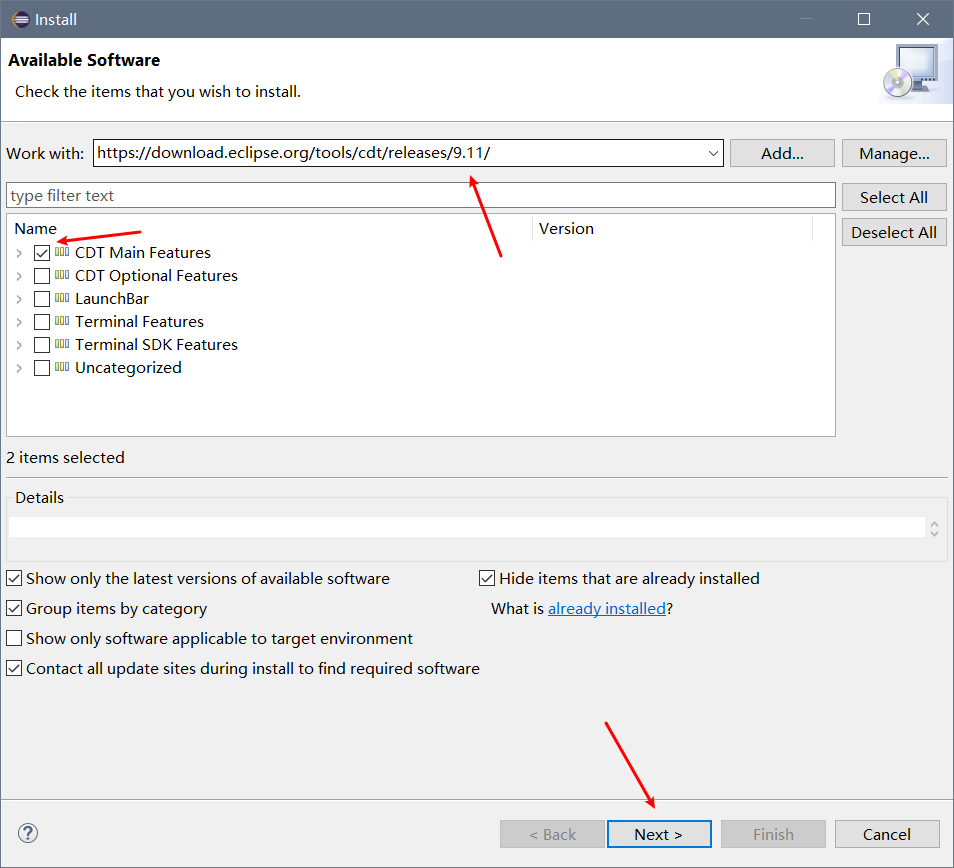Select the Terminal Features row label
Screen dimensions: 954x868
pyautogui.click(x=139, y=322)
